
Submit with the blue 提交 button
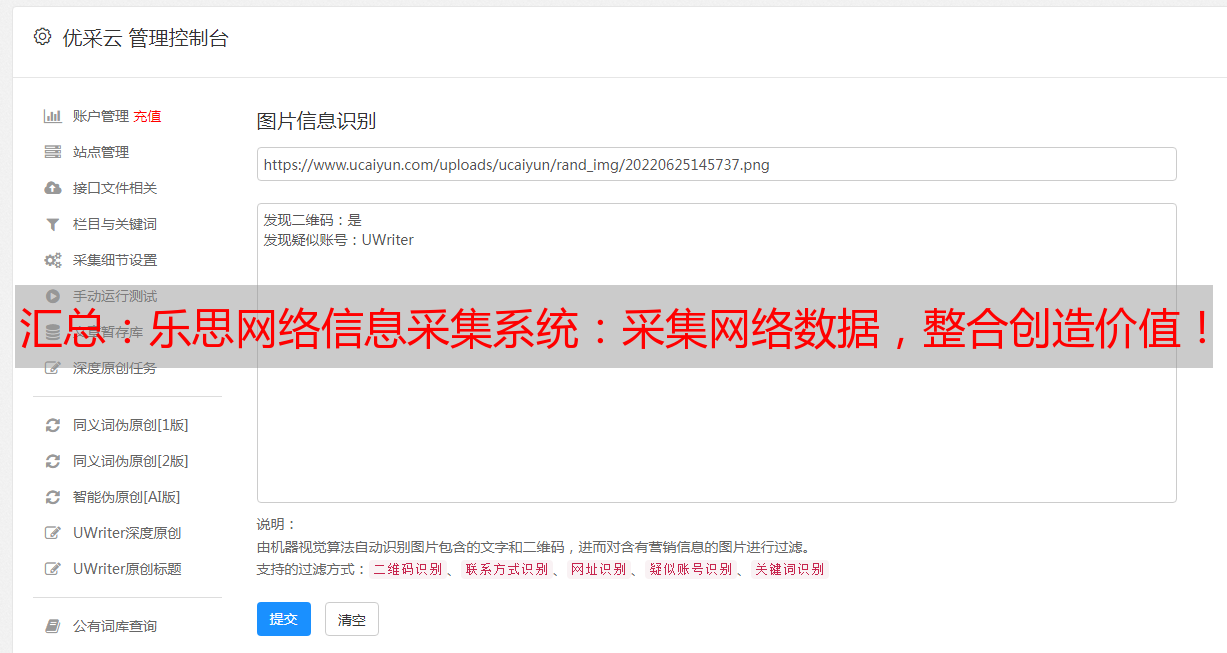point(284,619)
